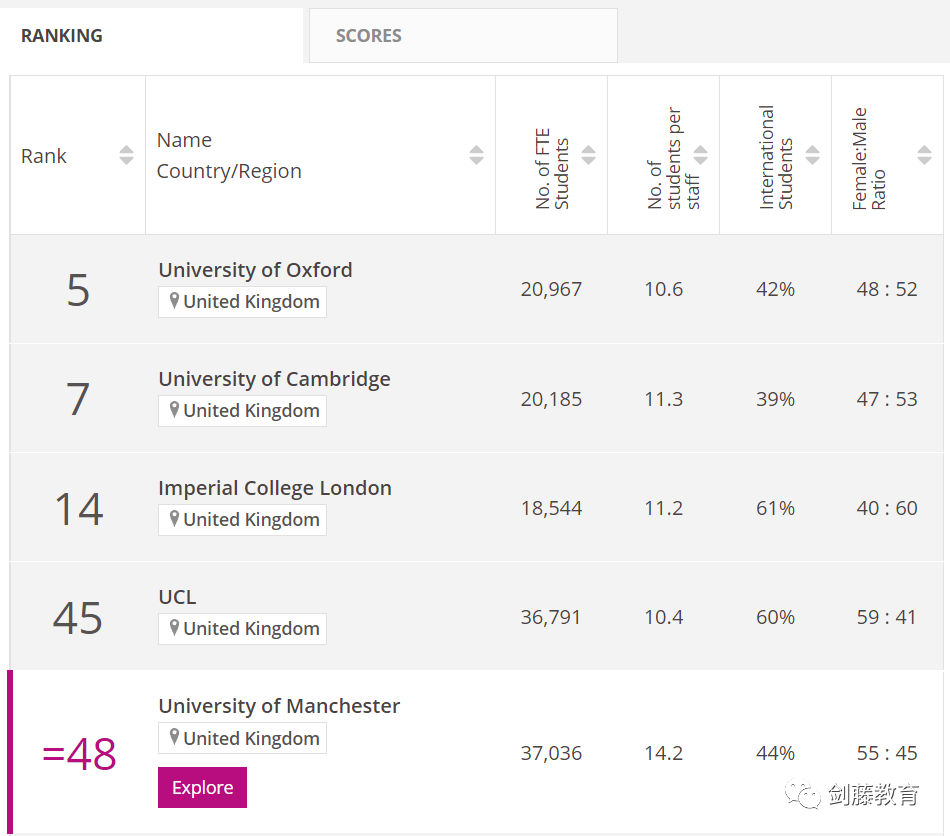Viewport: 950px width, 836px height.
Task: Click the =48 rank cell
Action: point(79,754)
